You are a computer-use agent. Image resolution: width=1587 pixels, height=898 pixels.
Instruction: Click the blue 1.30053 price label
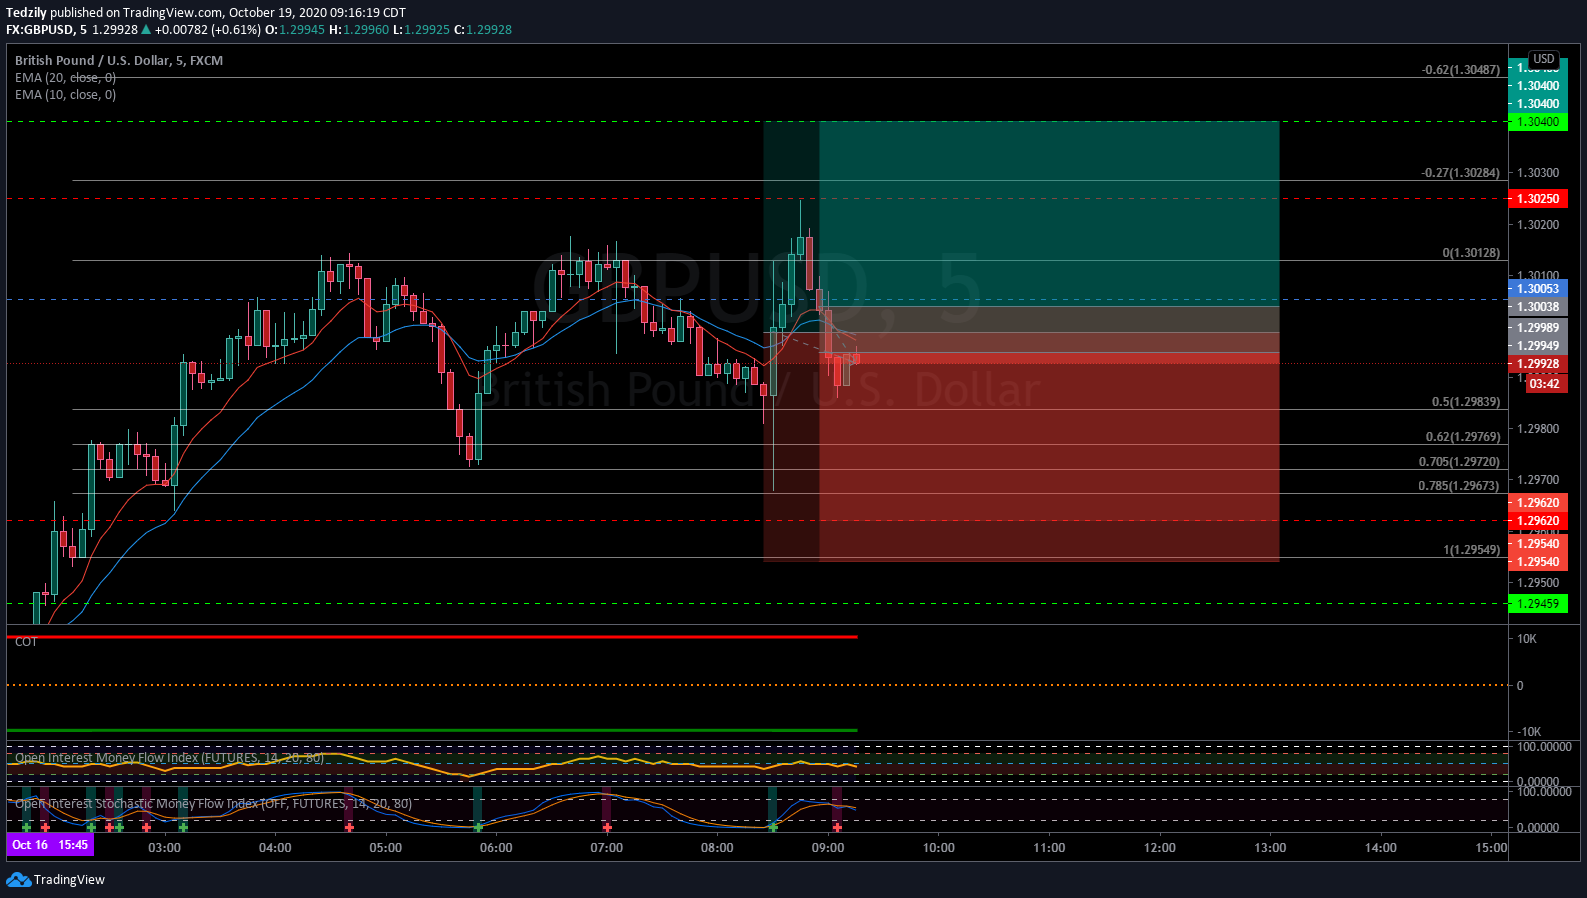pyautogui.click(x=1538, y=289)
